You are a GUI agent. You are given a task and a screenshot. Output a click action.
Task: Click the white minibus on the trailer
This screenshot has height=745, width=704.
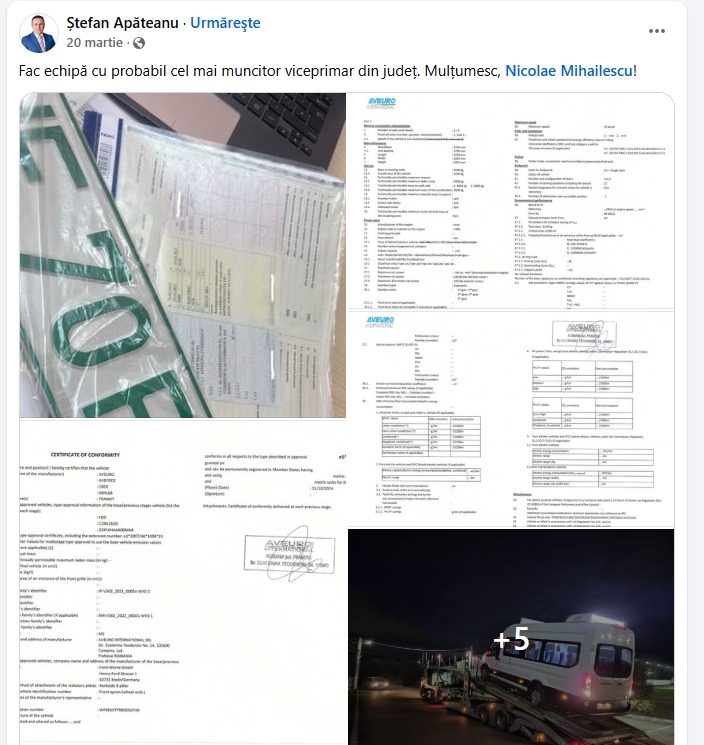(x=558, y=657)
